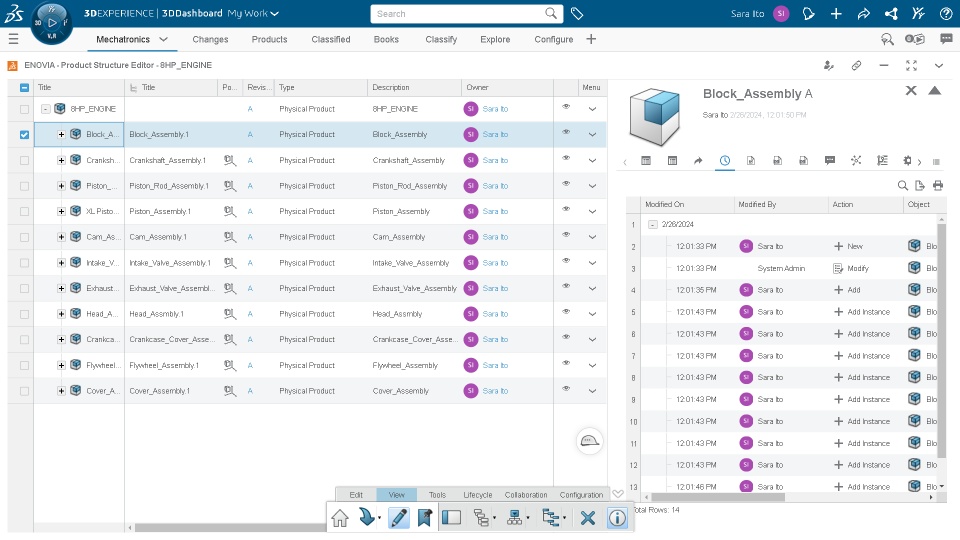
Task: Click into the top Search field
Action: 455,14
